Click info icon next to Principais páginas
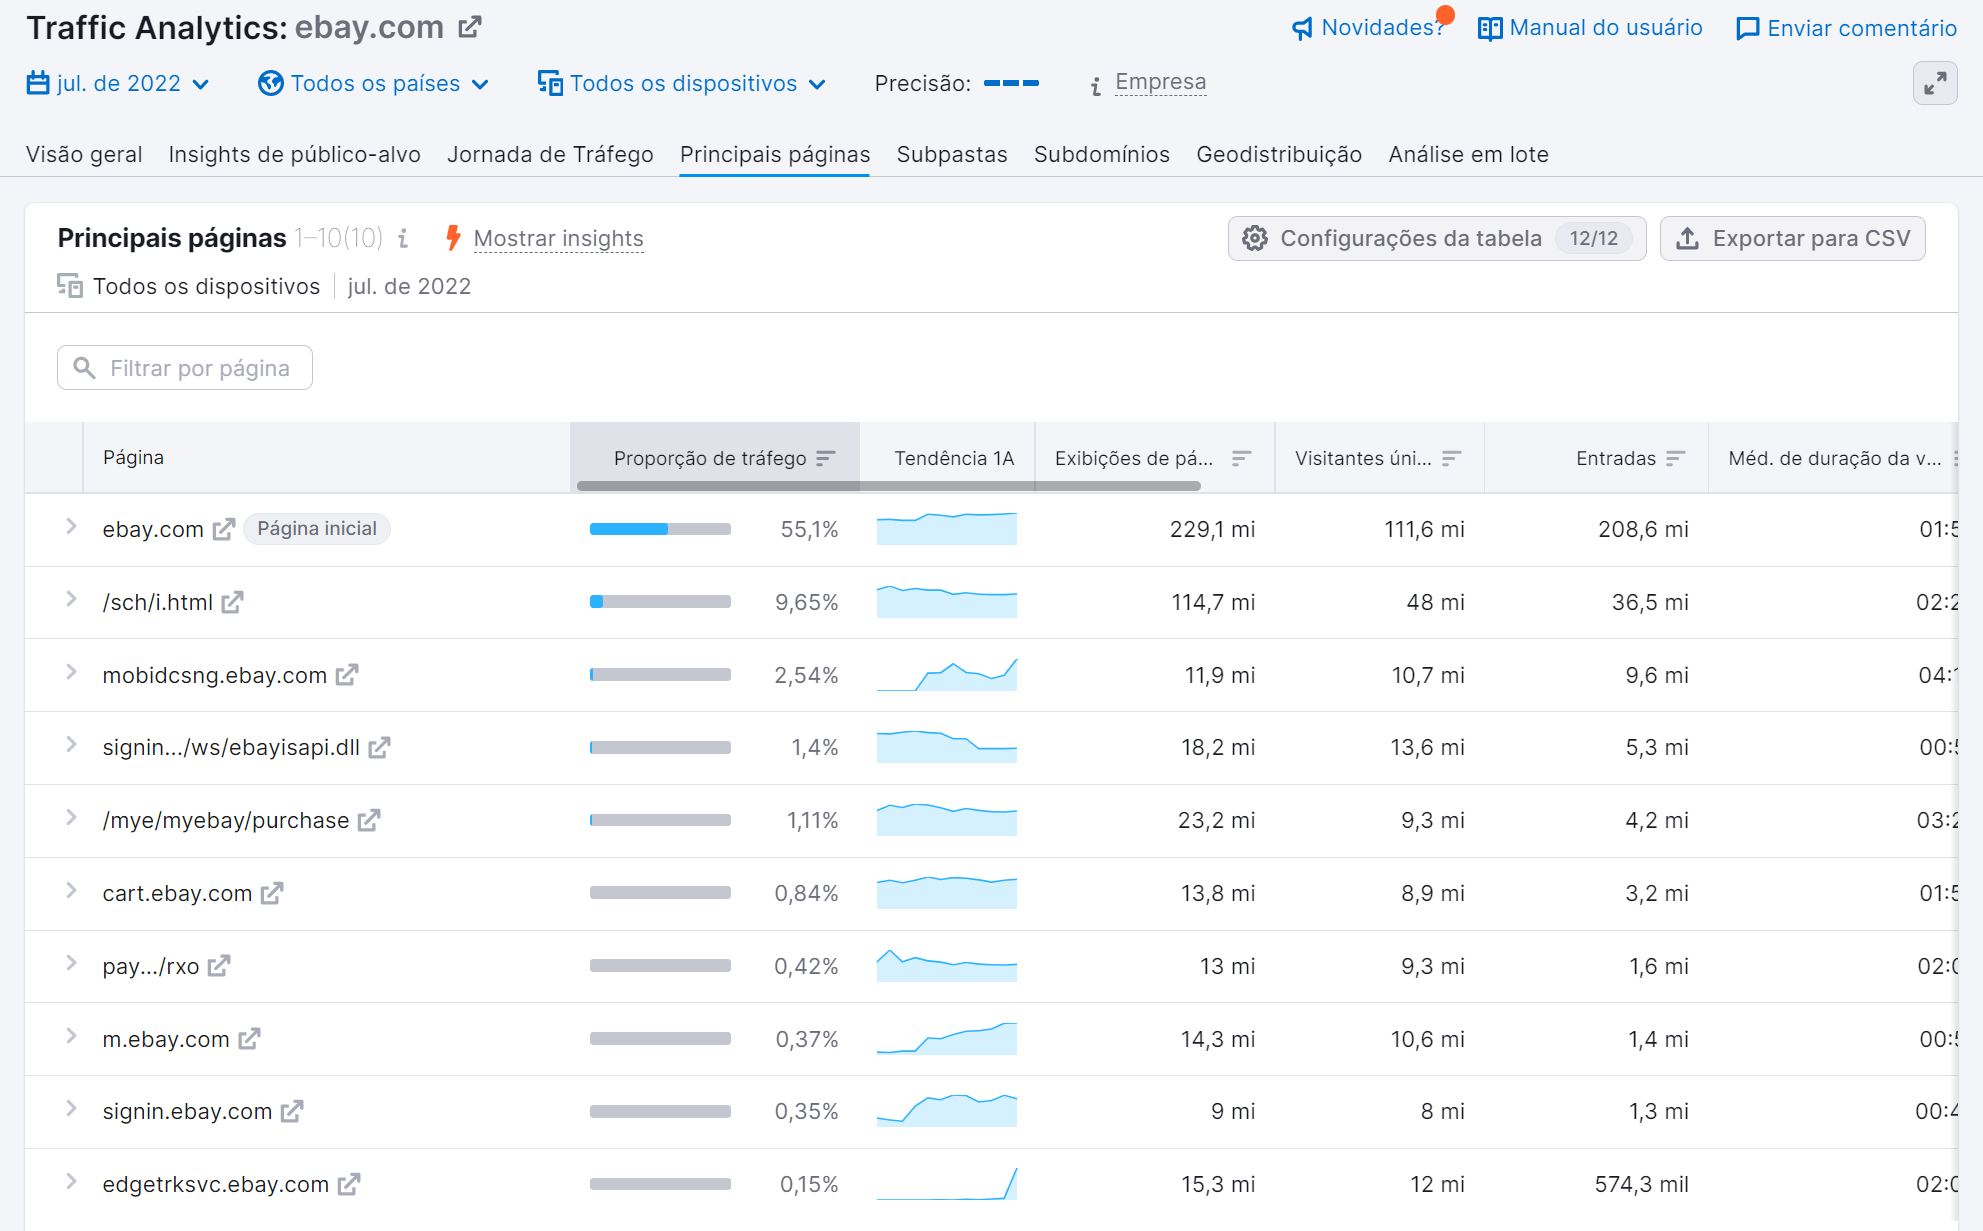The width and height of the screenshot is (1983, 1231). (403, 238)
